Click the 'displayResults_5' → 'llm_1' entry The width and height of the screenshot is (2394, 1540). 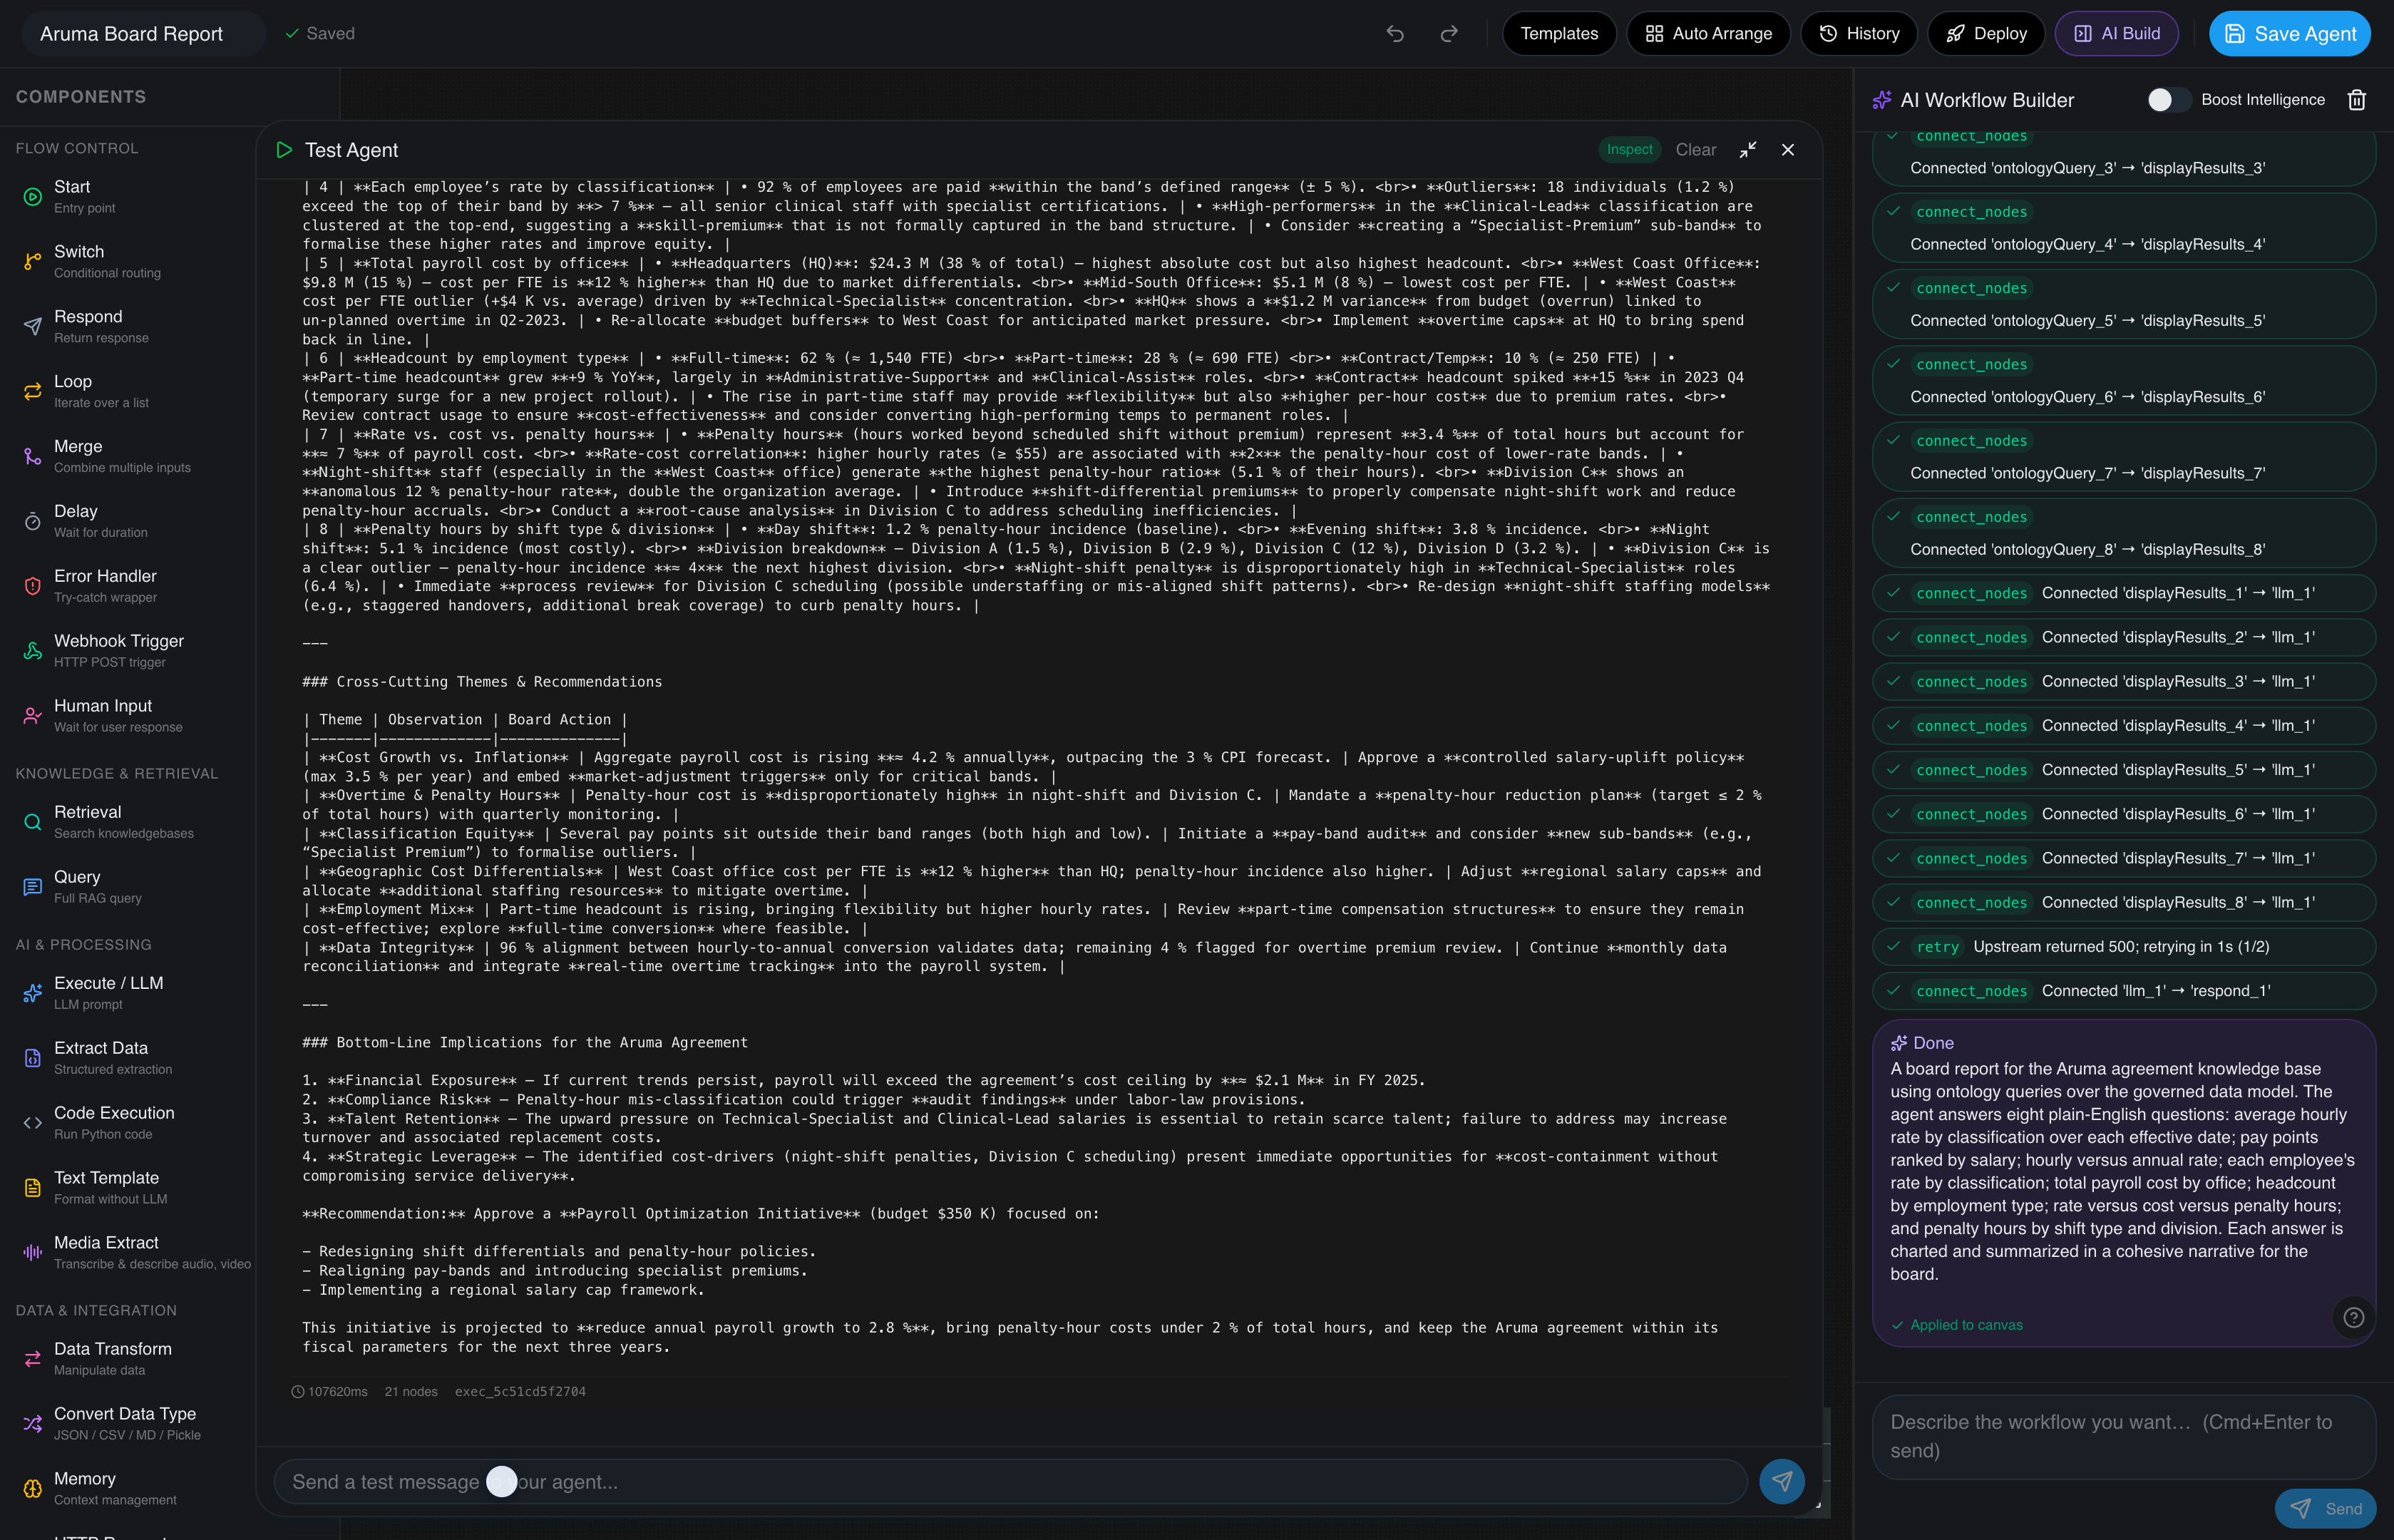tap(2123, 770)
